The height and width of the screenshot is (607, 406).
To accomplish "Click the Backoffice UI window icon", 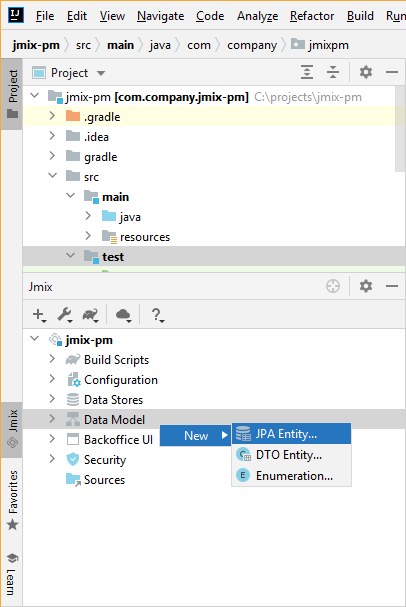I will 73,439.
